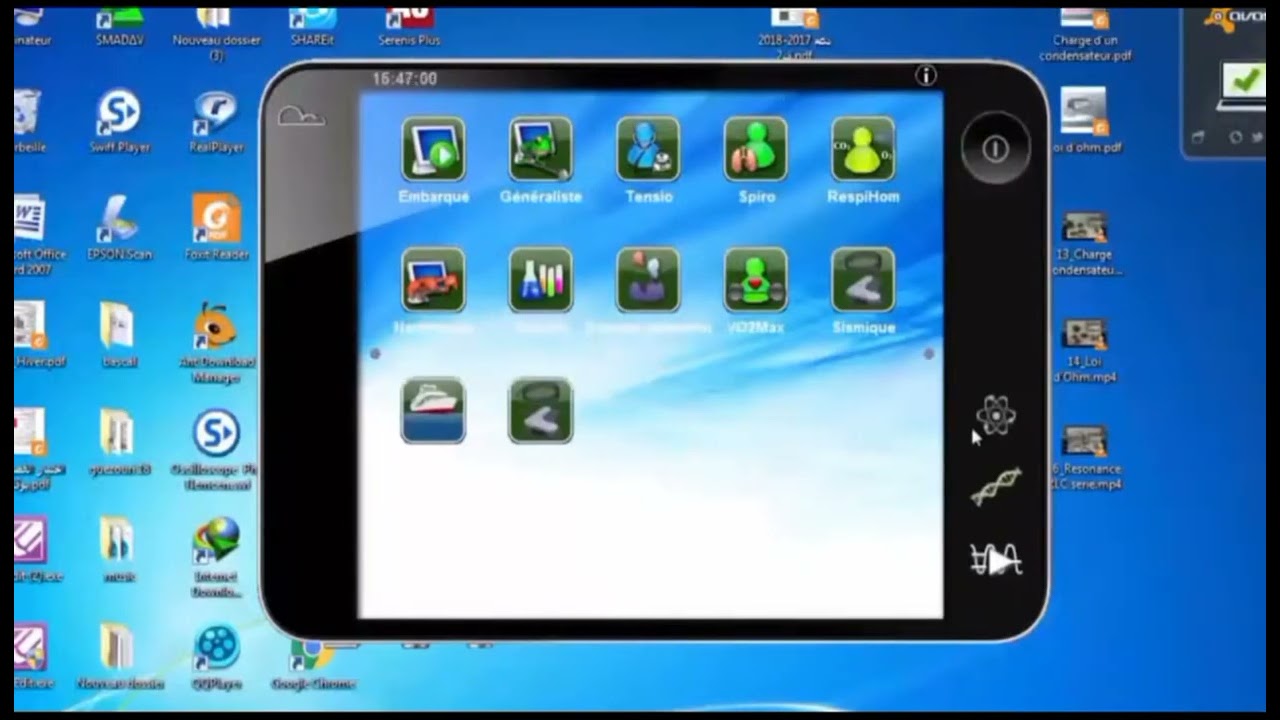Screen dimensions: 1280x720
Task: Select the Serenis Plus desktop shortcut
Action: coord(409,27)
